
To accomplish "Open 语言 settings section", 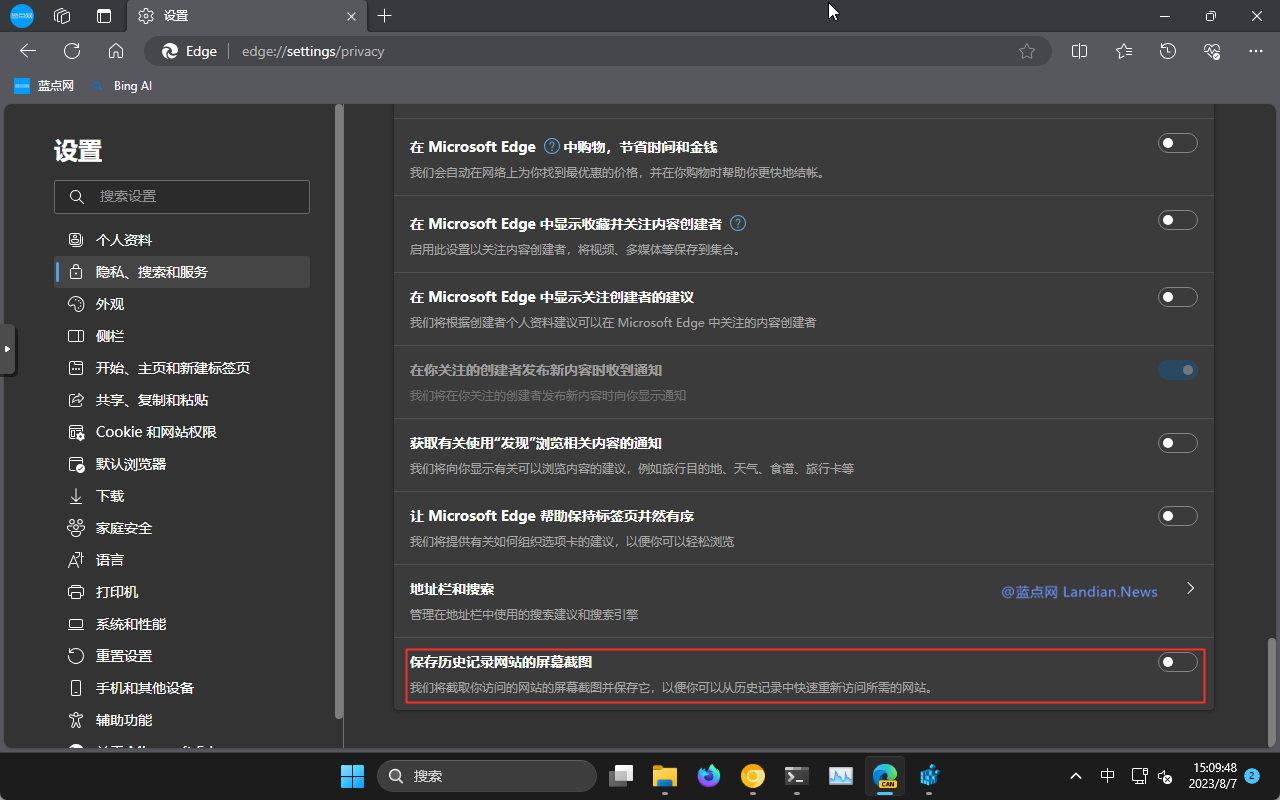I will point(182,560).
